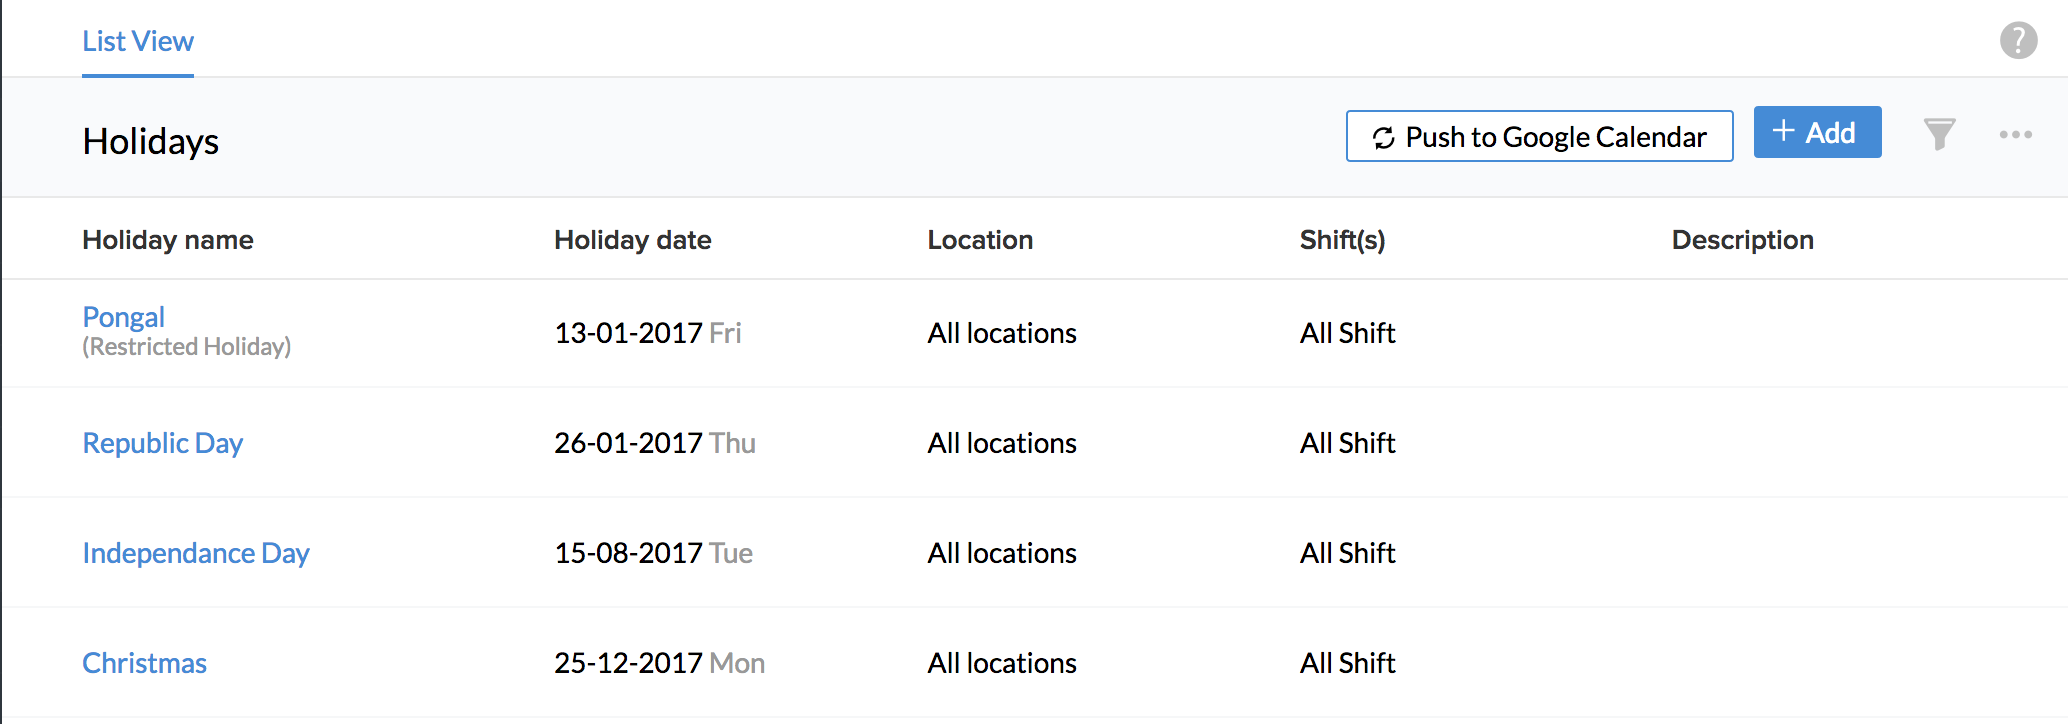Click the filter funnel icon
Image resolution: width=2068 pixels, height=724 pixels.
coord(1939,134)
